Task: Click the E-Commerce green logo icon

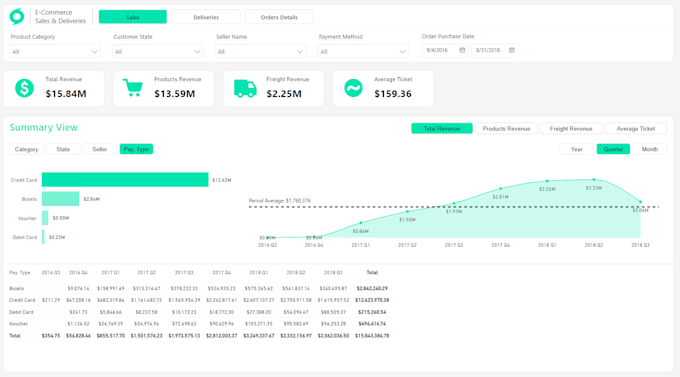Action: click(x=17, y=16)
